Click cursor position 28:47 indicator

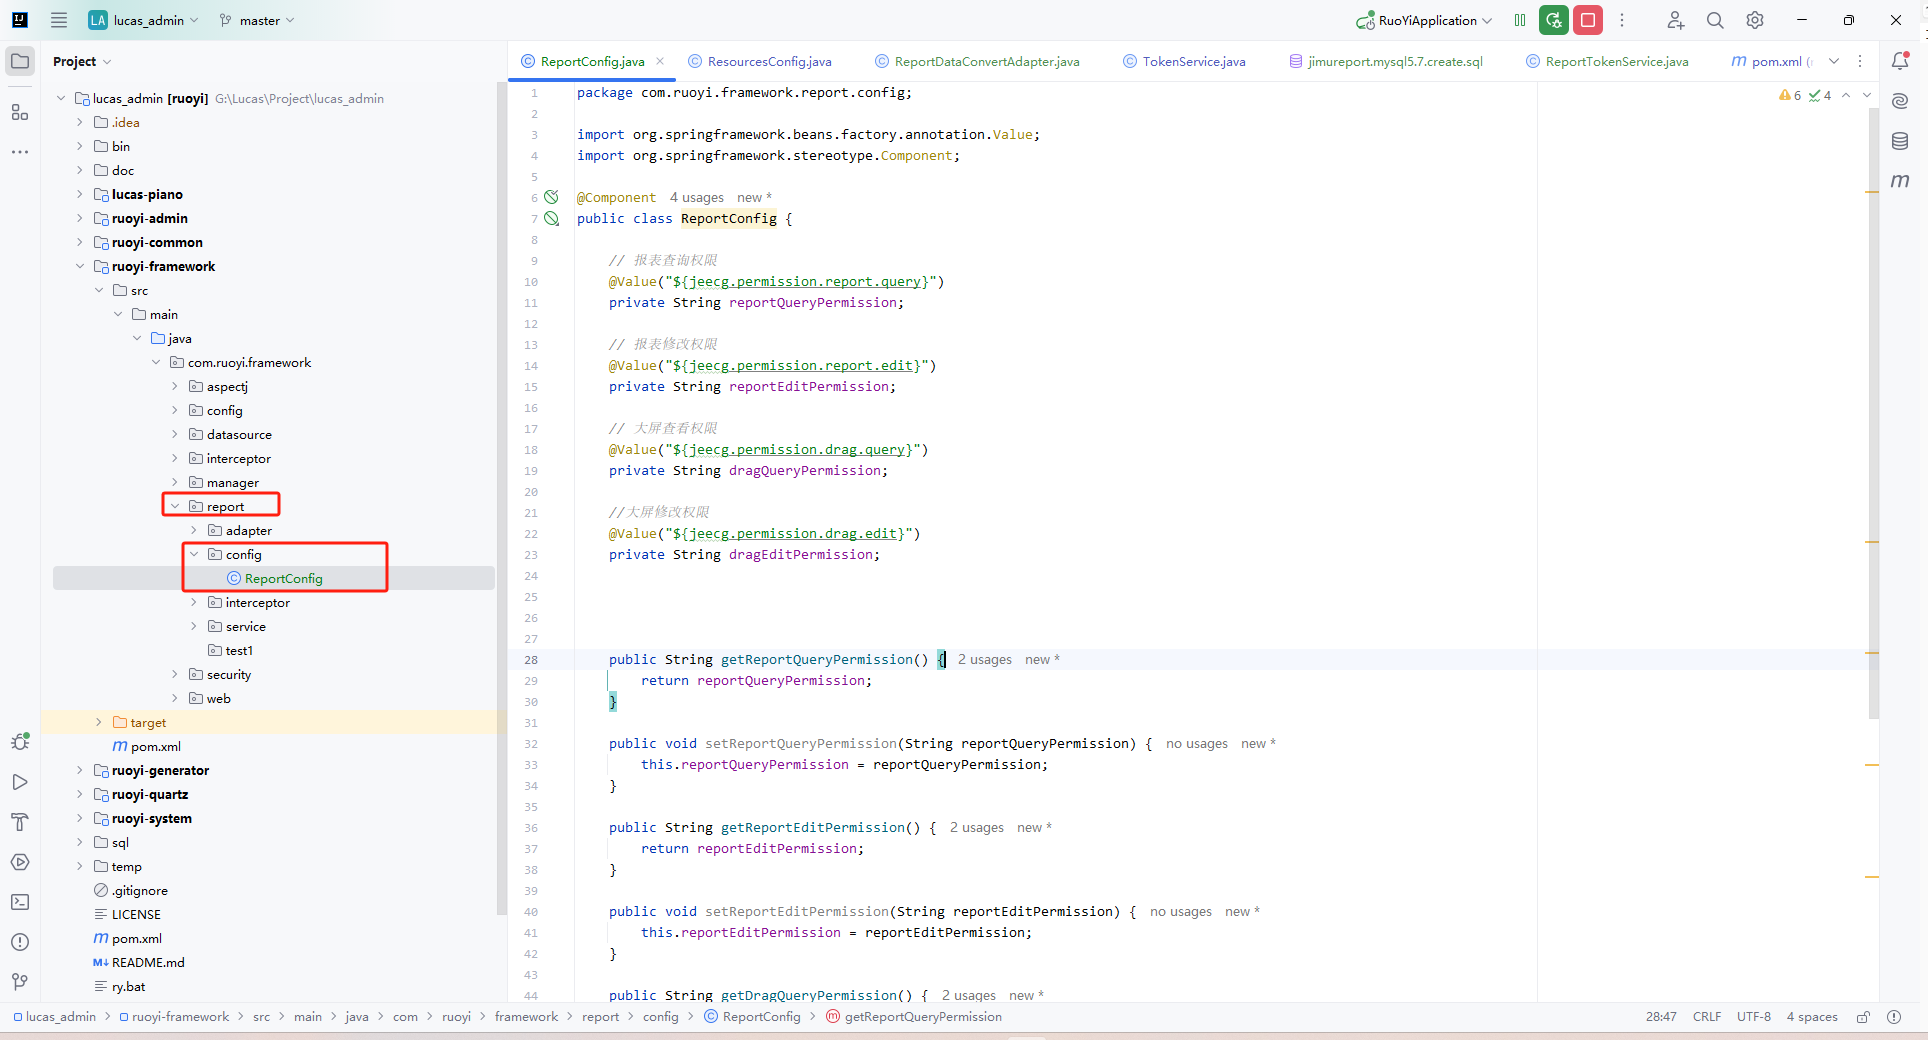[x=1661, y=1017]
